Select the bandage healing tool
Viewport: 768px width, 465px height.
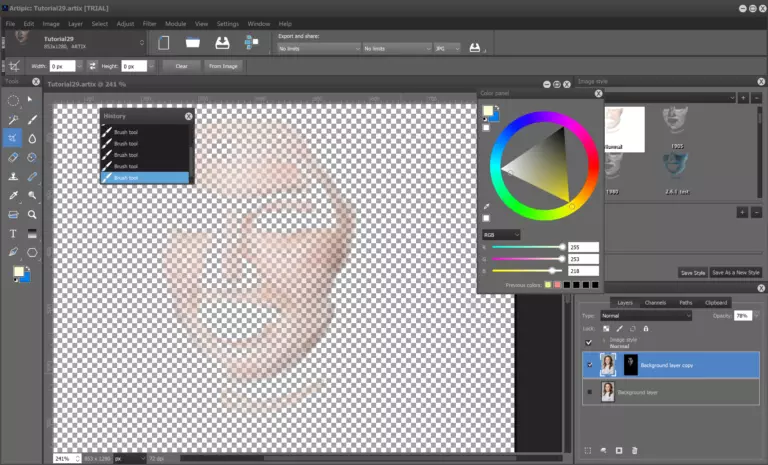point(32,176)
